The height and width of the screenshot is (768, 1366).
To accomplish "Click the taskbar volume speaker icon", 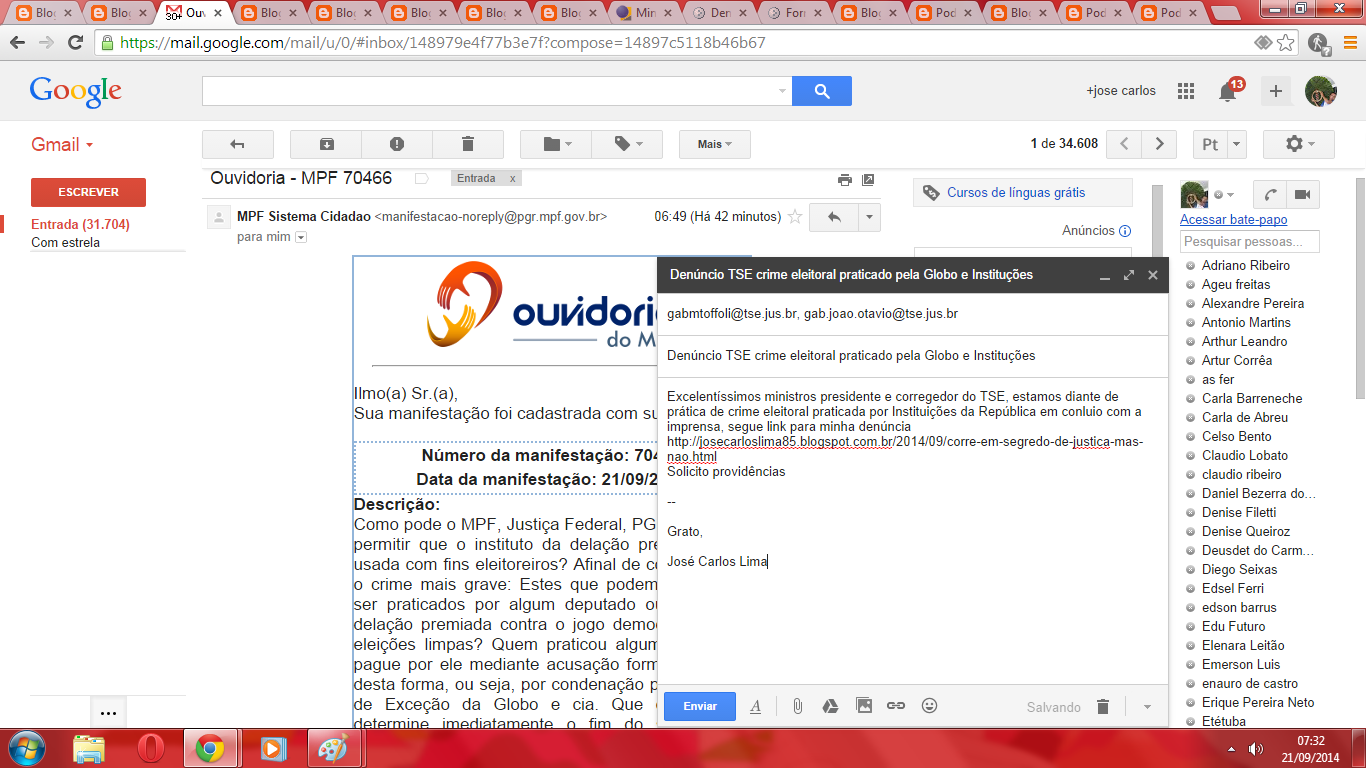I will pyautogui.click(x=1255, y=748).
